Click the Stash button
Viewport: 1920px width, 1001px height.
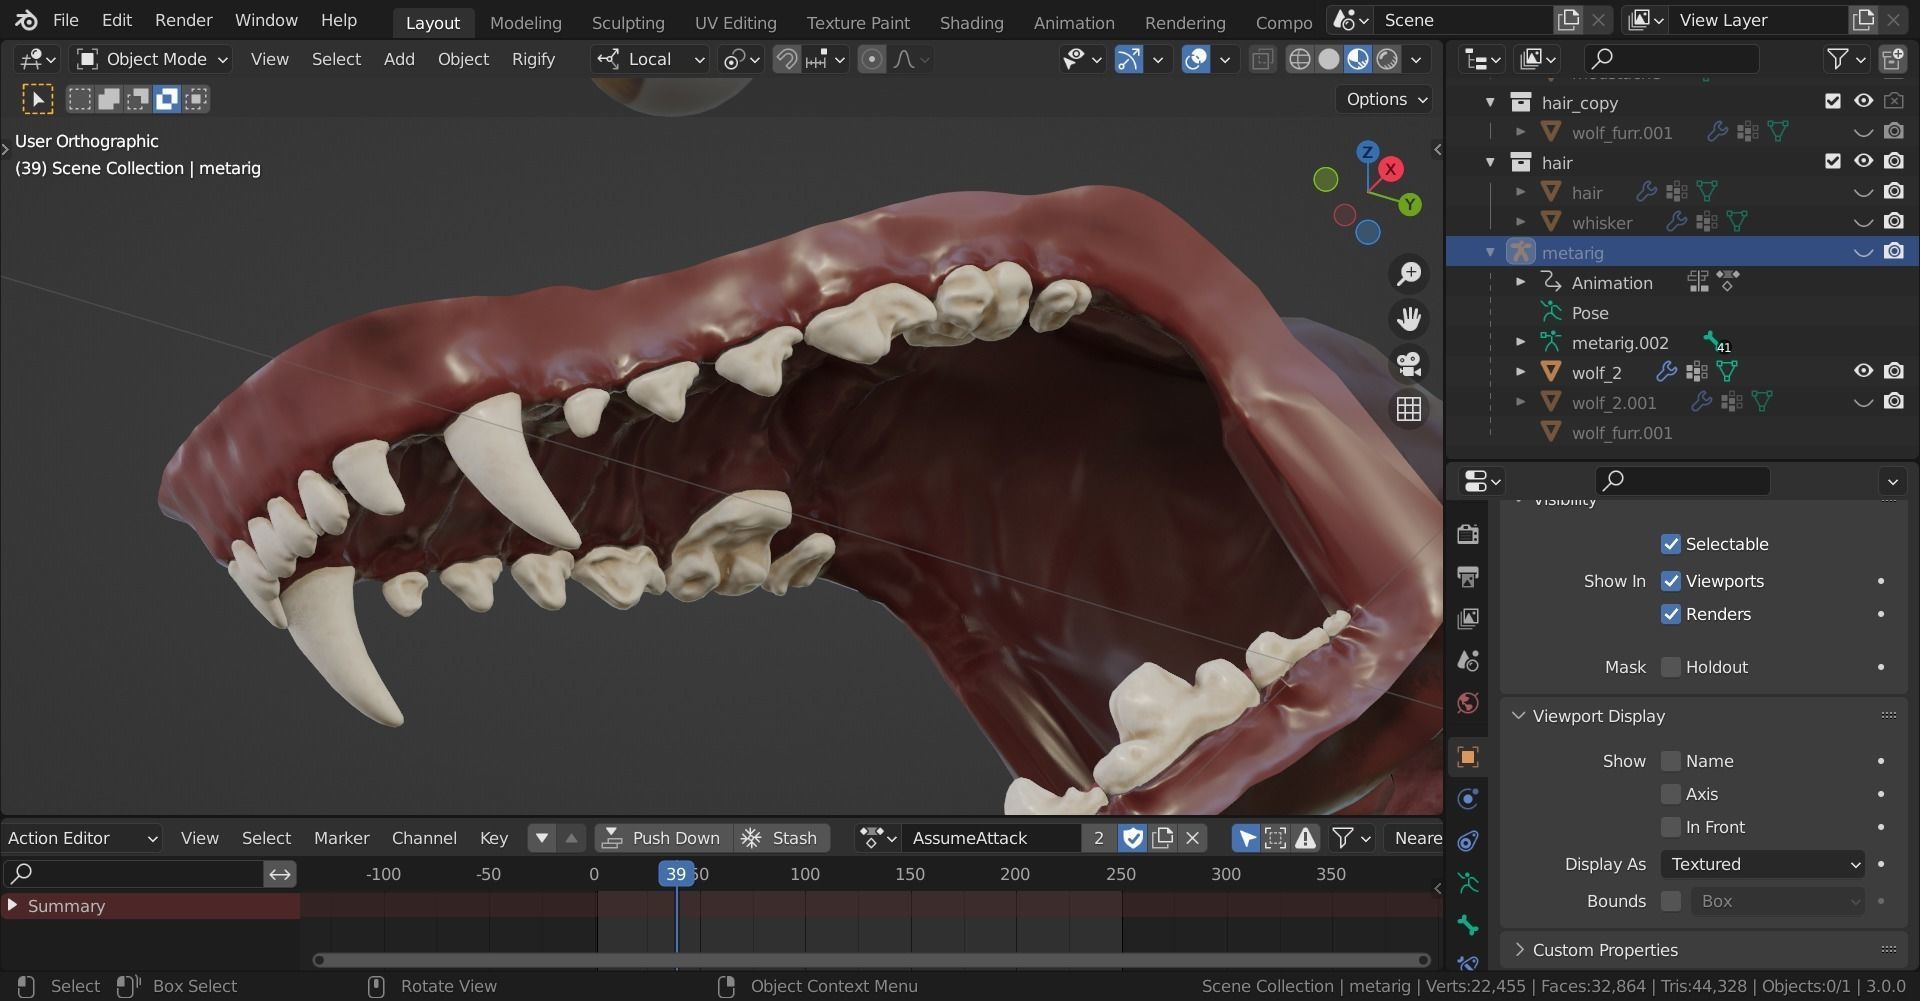(x=782, y=838)
